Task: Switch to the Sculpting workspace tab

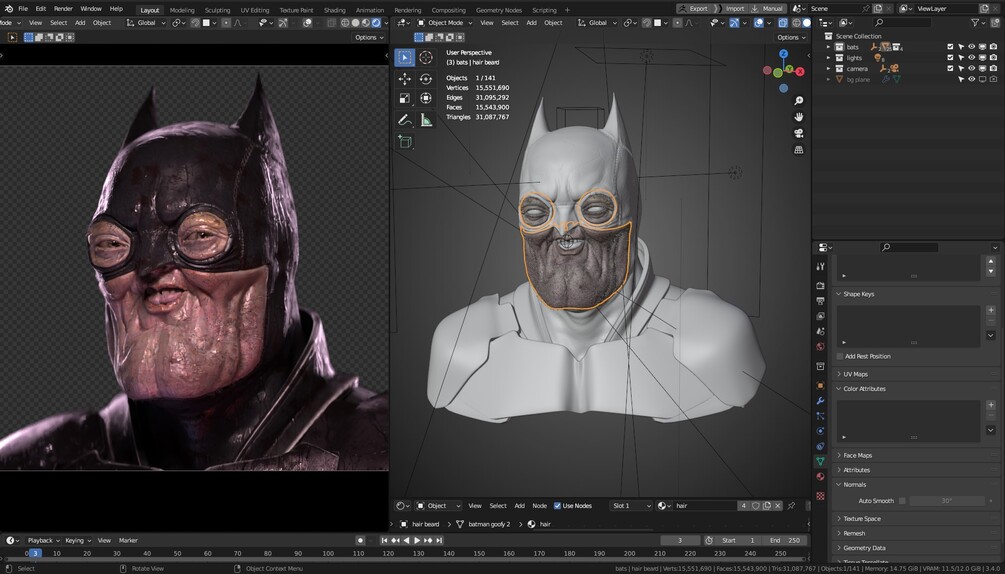Action: (217, 10)
